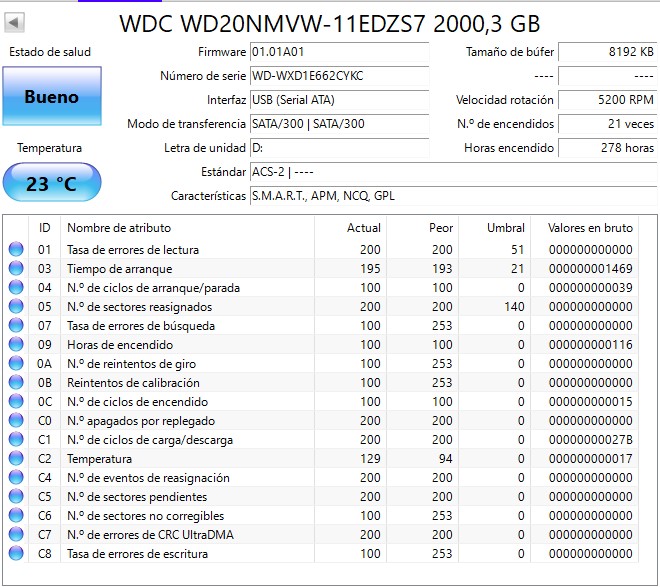Select the N.º de sectores reasignados row

coord(322,306)
